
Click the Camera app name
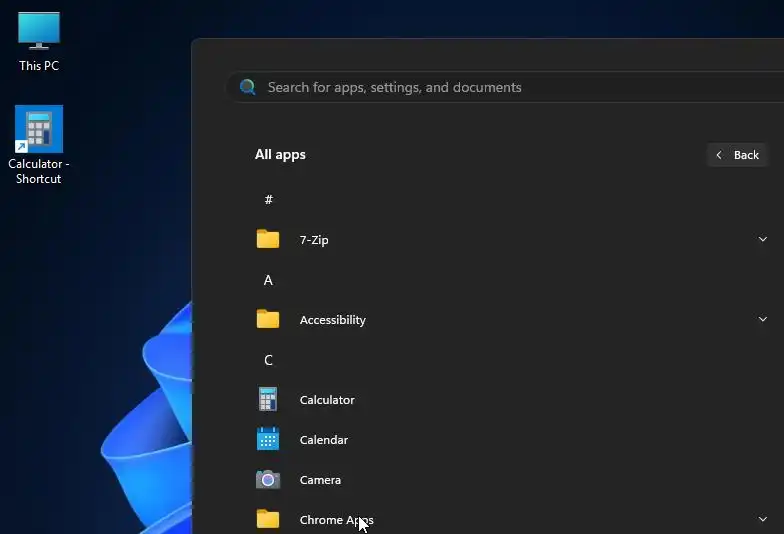click(x=320, y=480)
